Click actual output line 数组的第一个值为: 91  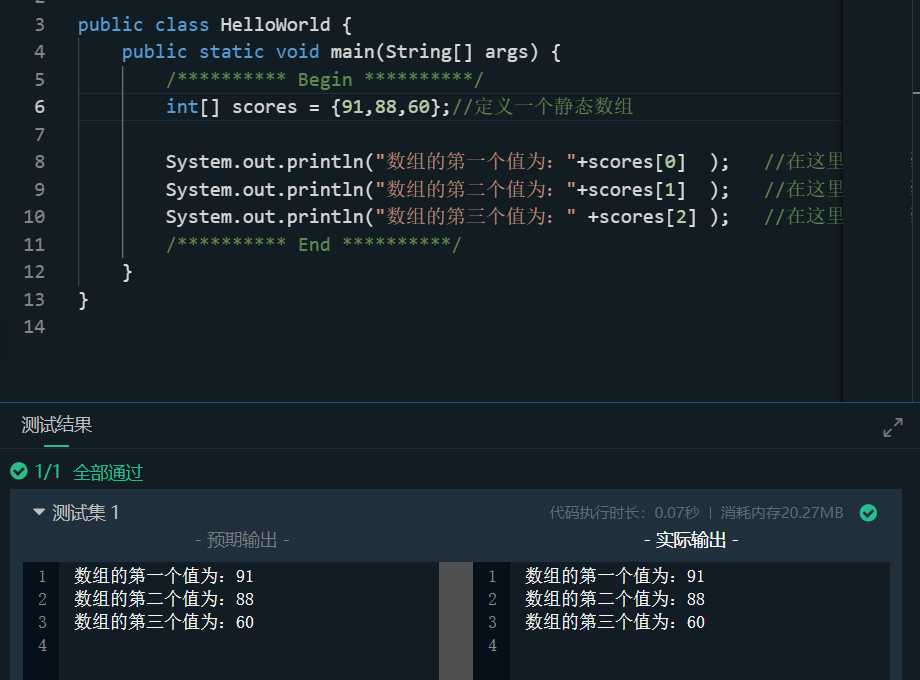coord(614,576)
